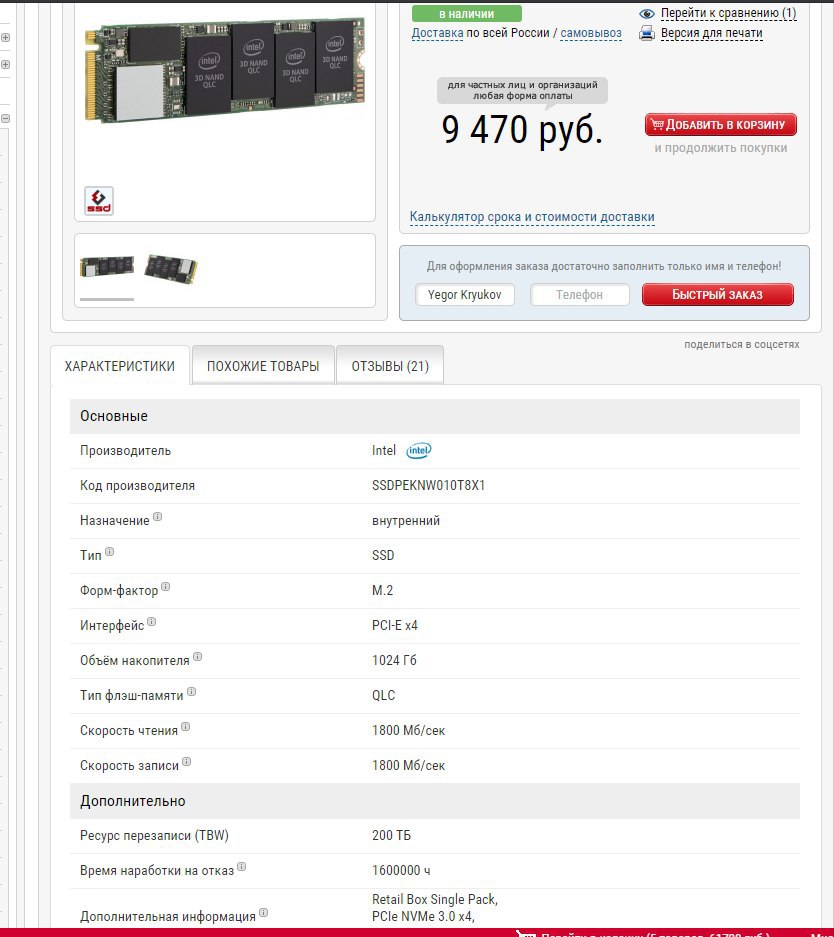Expand the topmost plus node in left sidebar
The image size is (834, 937).
coord(5,37)
